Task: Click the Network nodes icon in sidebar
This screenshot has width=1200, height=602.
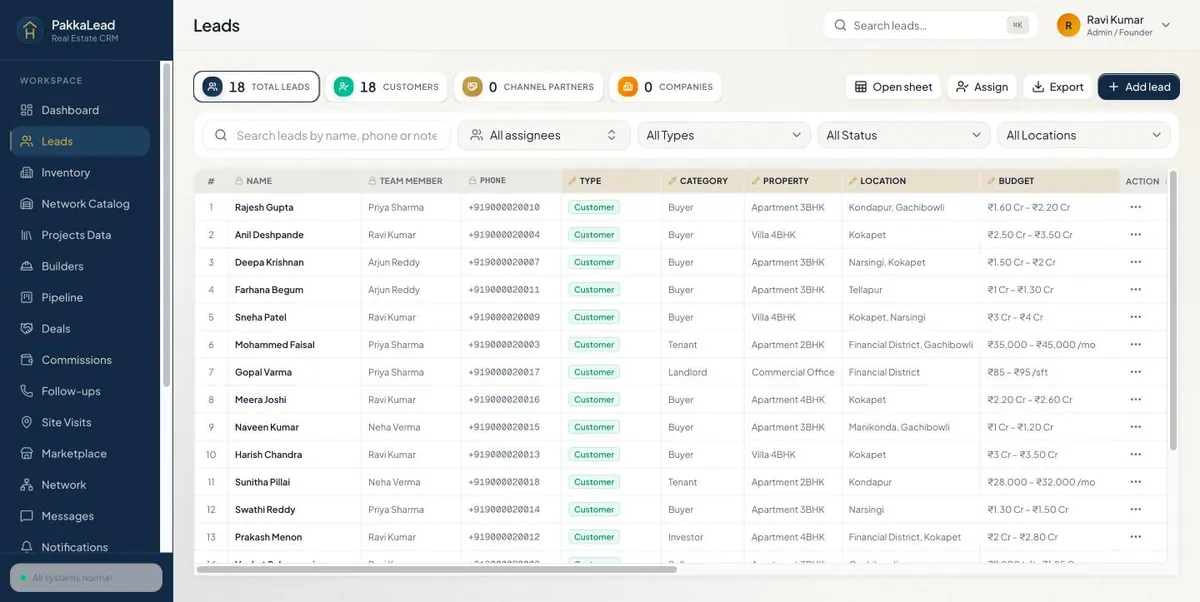Action: [27, 485]
